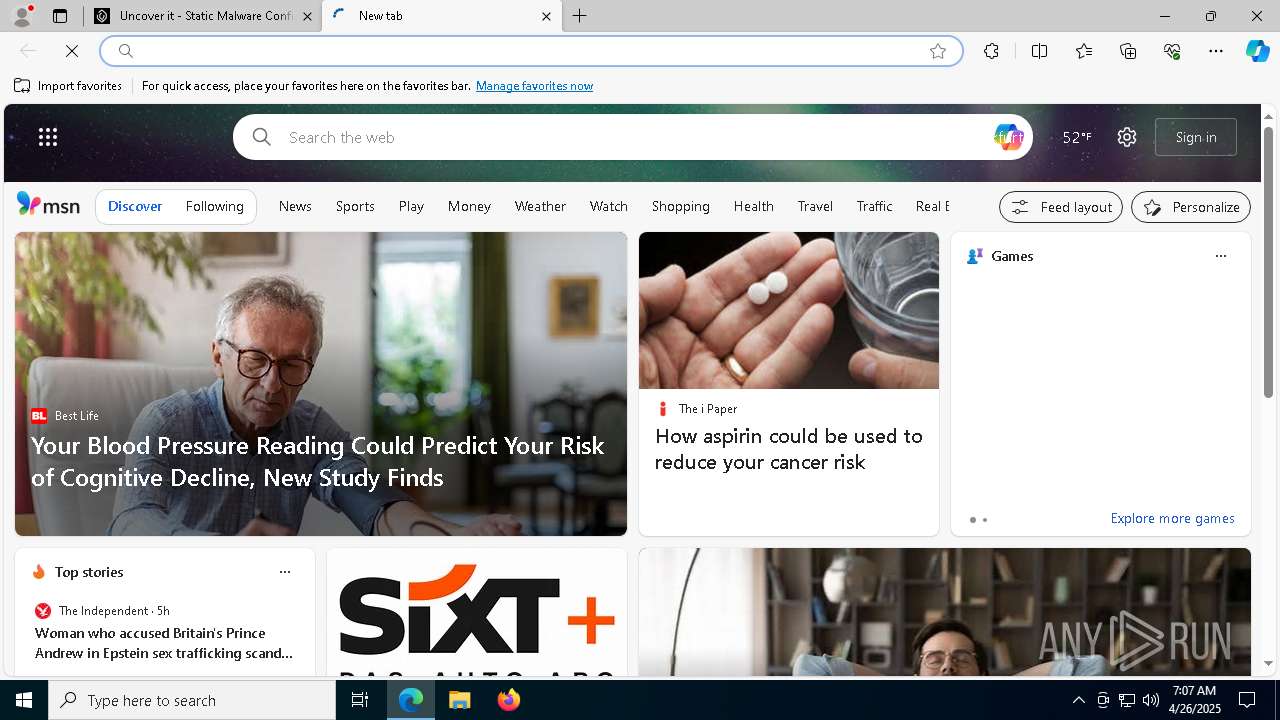Click the Sign in button

pyautogui.click(x=1196, y=137)
